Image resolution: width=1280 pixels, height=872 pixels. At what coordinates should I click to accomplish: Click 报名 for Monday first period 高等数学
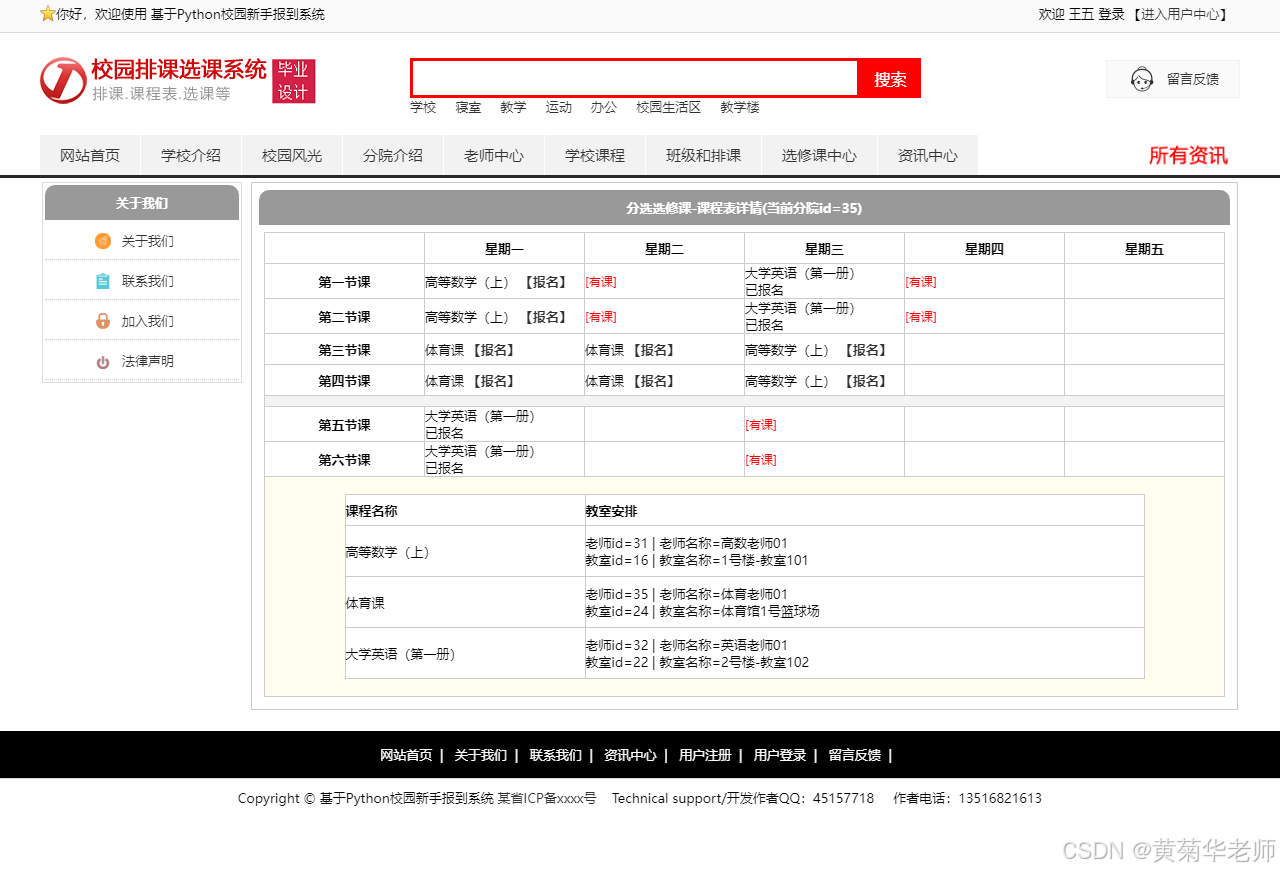[546, 282]
